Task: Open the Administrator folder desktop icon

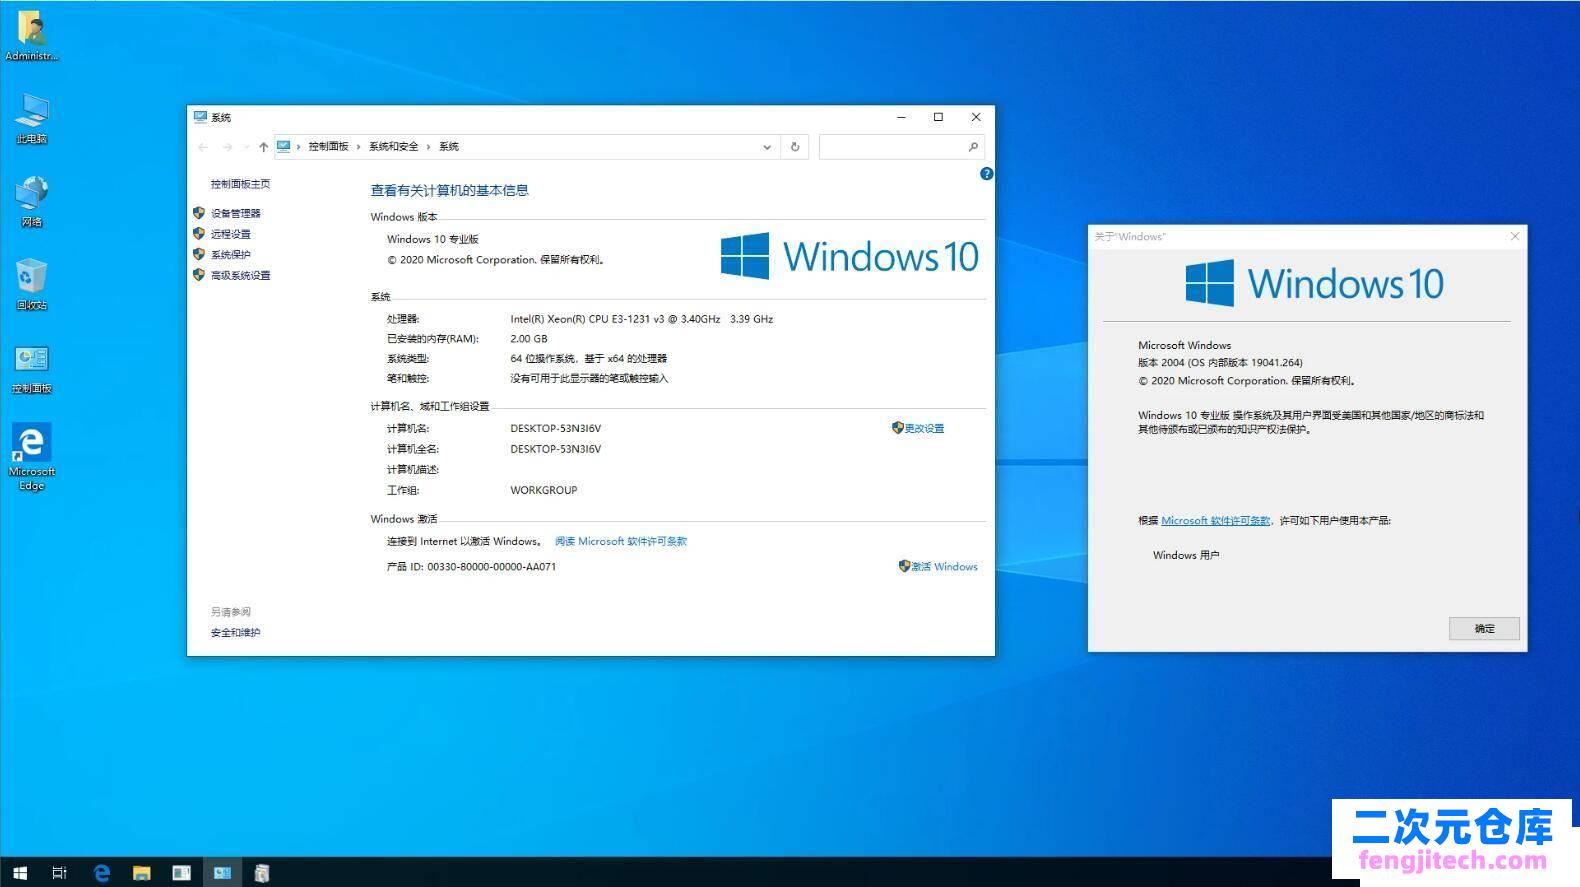Action: pos(32,36)
